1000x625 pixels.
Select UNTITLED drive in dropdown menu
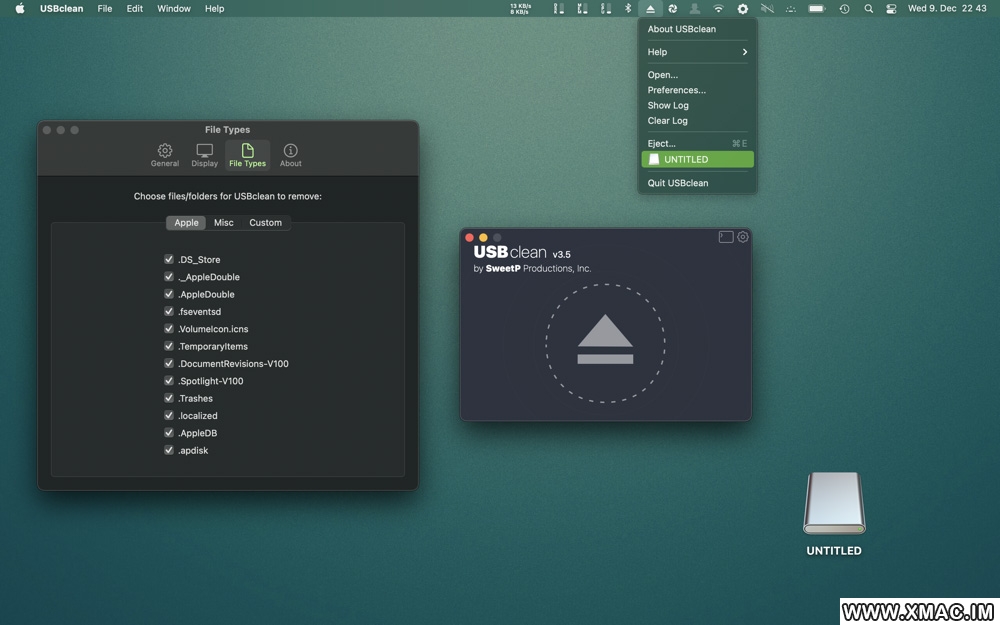tap(697, 159)
